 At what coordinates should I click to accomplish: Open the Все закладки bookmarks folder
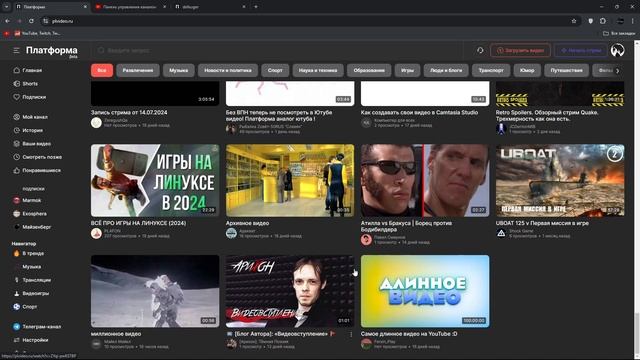tap(619, 33)
